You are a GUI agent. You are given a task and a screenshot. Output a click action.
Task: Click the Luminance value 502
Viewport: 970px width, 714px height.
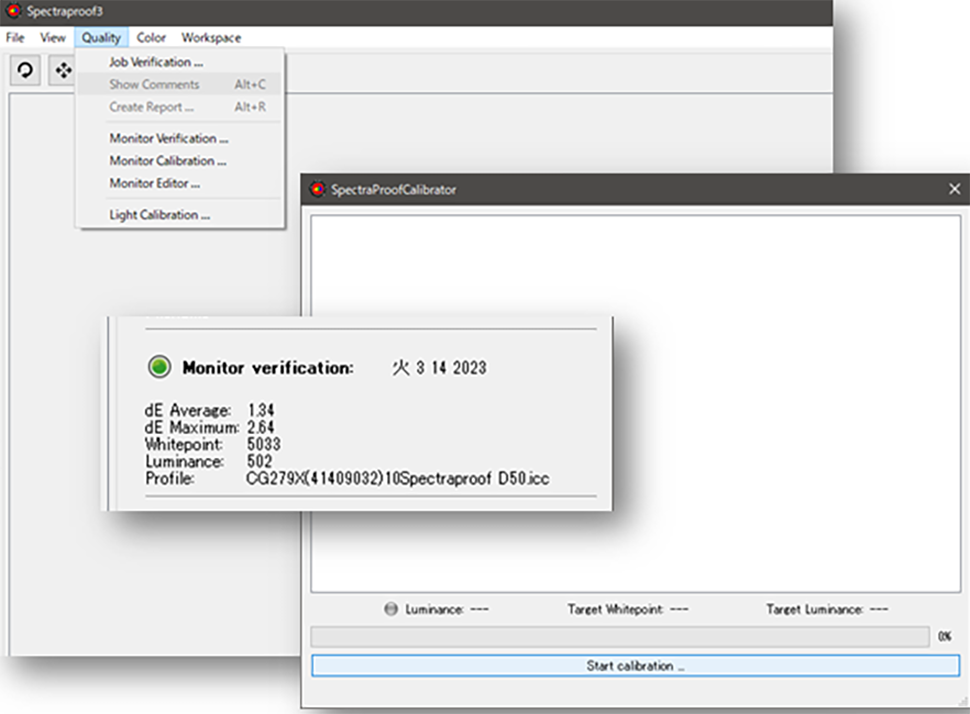point(259,461)
